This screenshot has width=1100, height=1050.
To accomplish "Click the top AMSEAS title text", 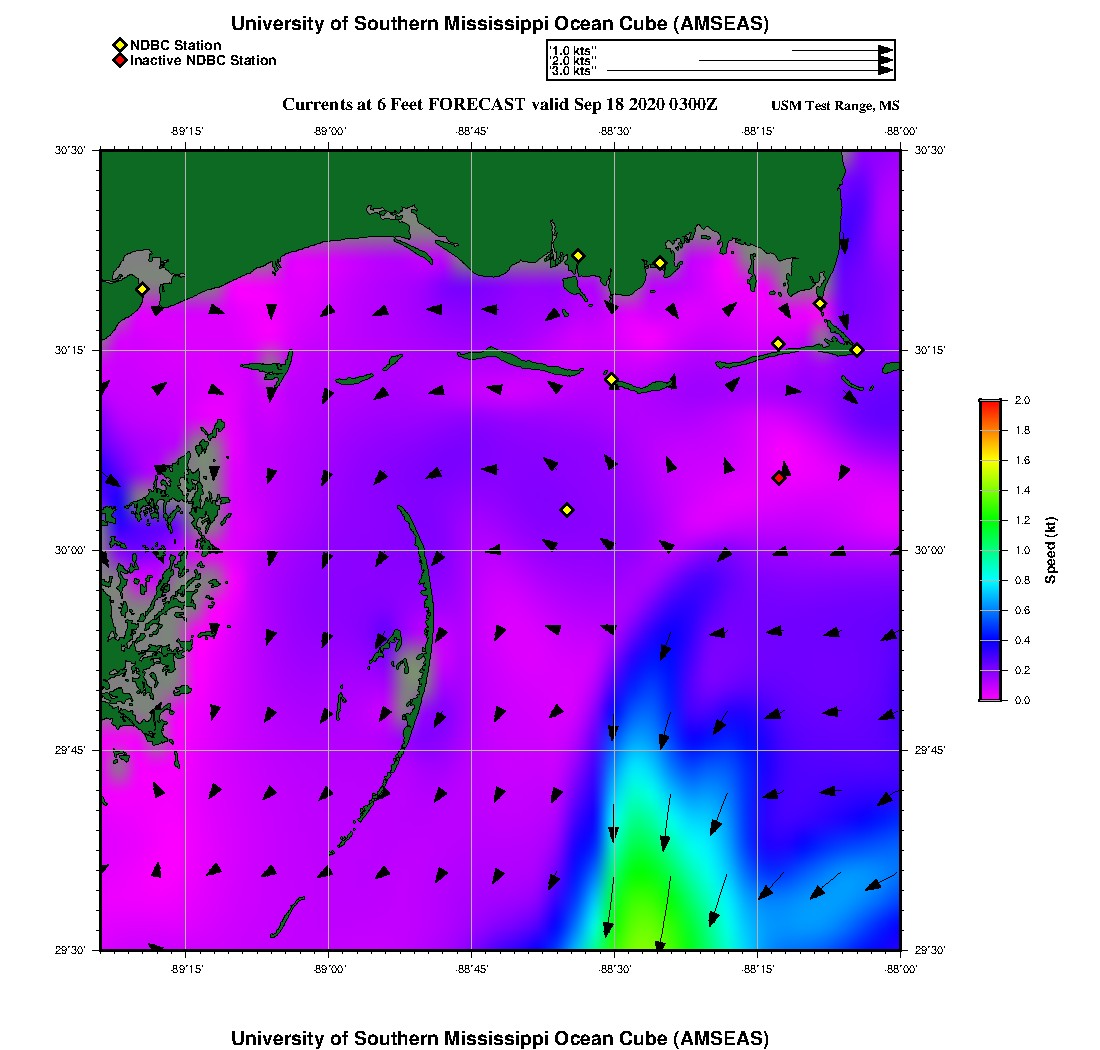I will [x=499, y=23].
